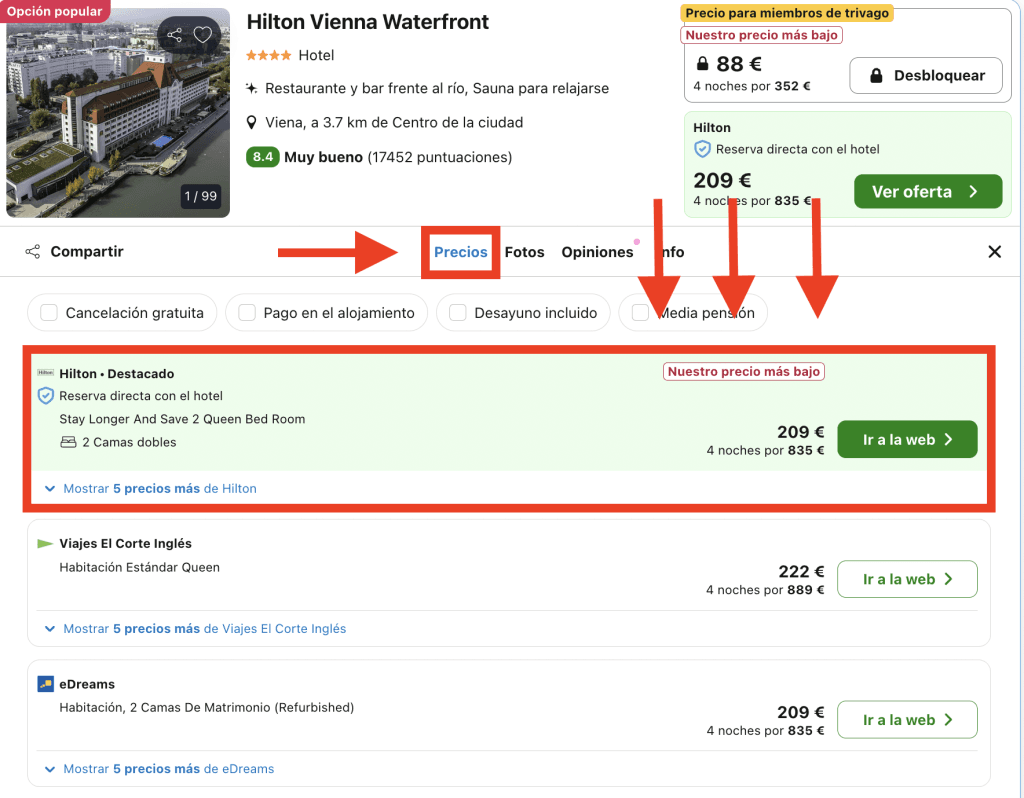Switch to the Fotos tab

524,252
